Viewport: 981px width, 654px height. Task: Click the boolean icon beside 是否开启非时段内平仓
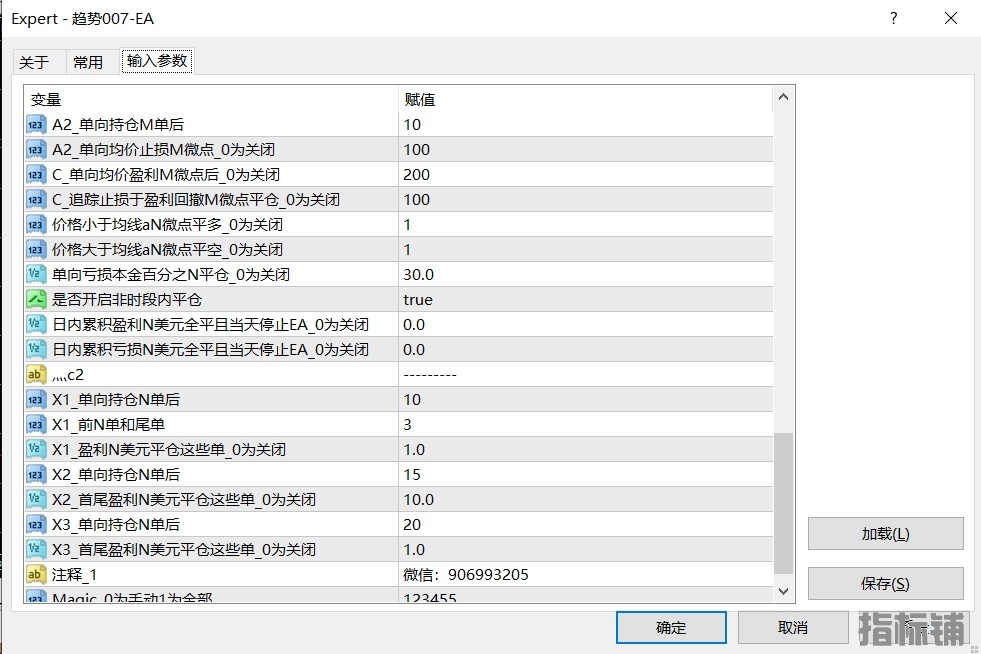(x=36, y=300)
